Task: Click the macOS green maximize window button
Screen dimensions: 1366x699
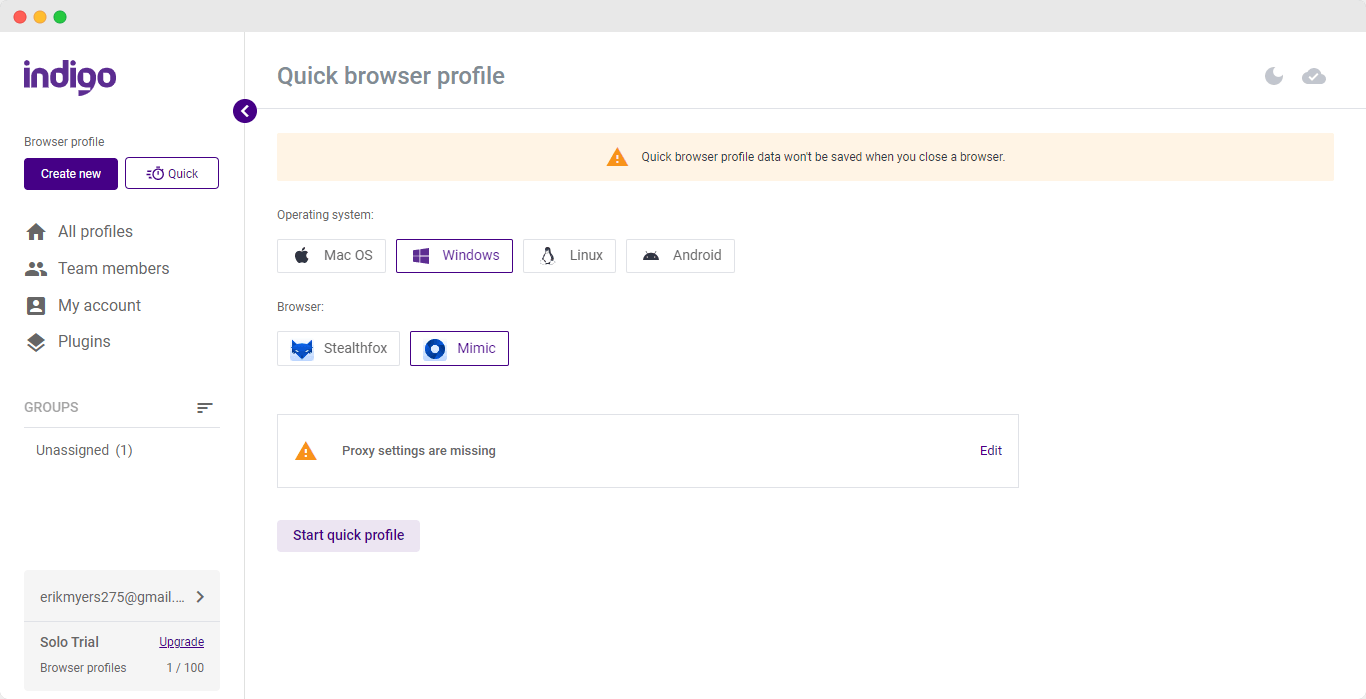Action: [x=60, y=17]
